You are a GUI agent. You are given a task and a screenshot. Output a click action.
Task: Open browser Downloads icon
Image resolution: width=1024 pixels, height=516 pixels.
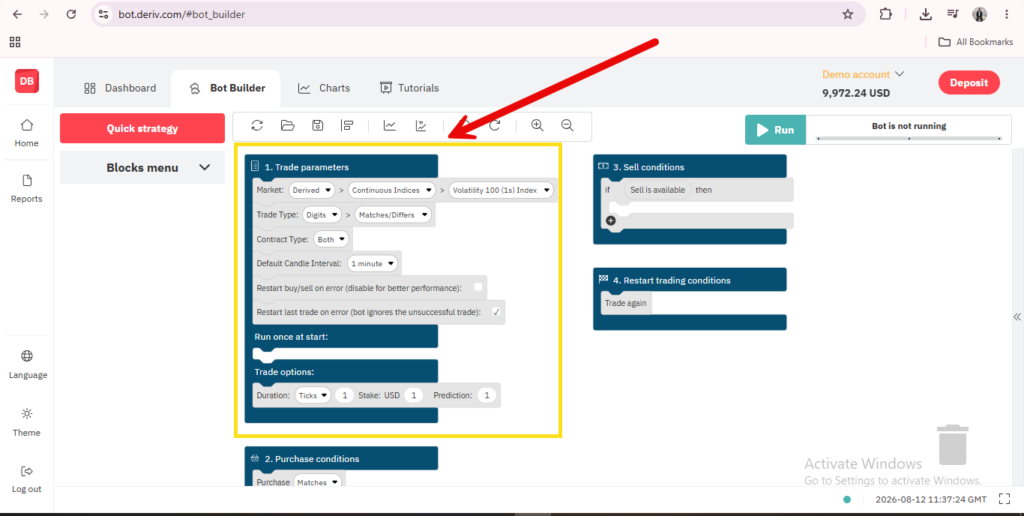925,14
